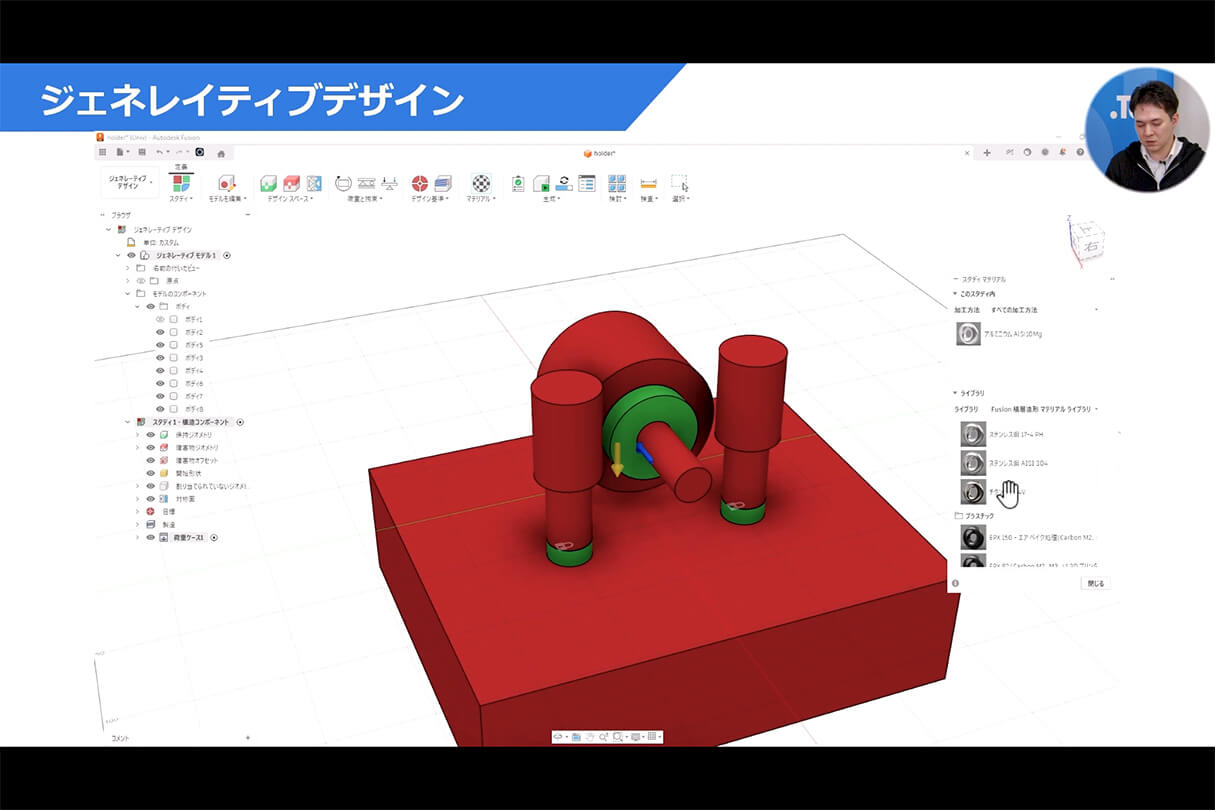Image resolution: width=1215 pixels, height=810 pixels.
Task: Toggle visibility of ボディ2
Action: [160, 332]
